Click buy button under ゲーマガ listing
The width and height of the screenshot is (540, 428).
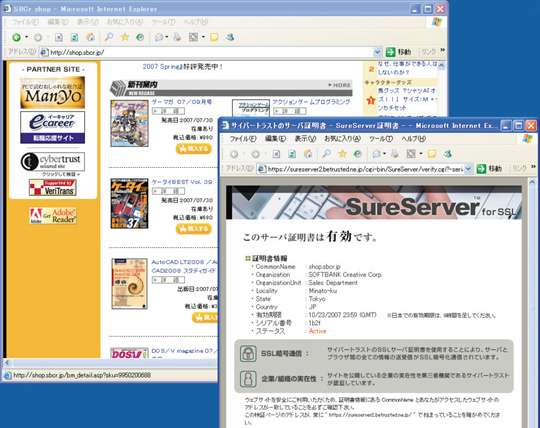pyautogui.click(x=194, y=149)
